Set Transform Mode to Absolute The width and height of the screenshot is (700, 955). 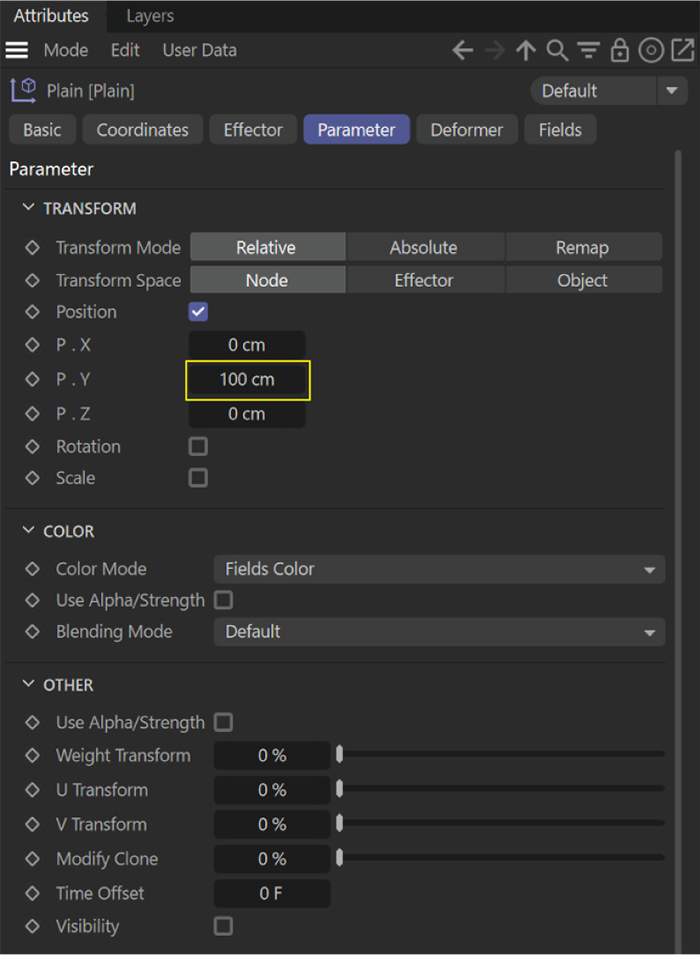point(424,247)
